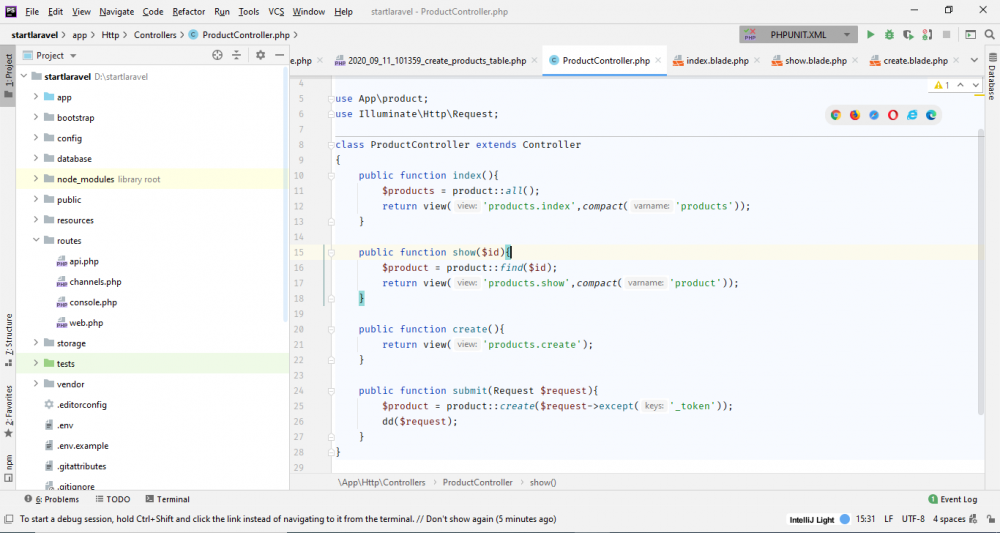
Task: Collapse the routes folder in project tree
Action: [36, 241]
